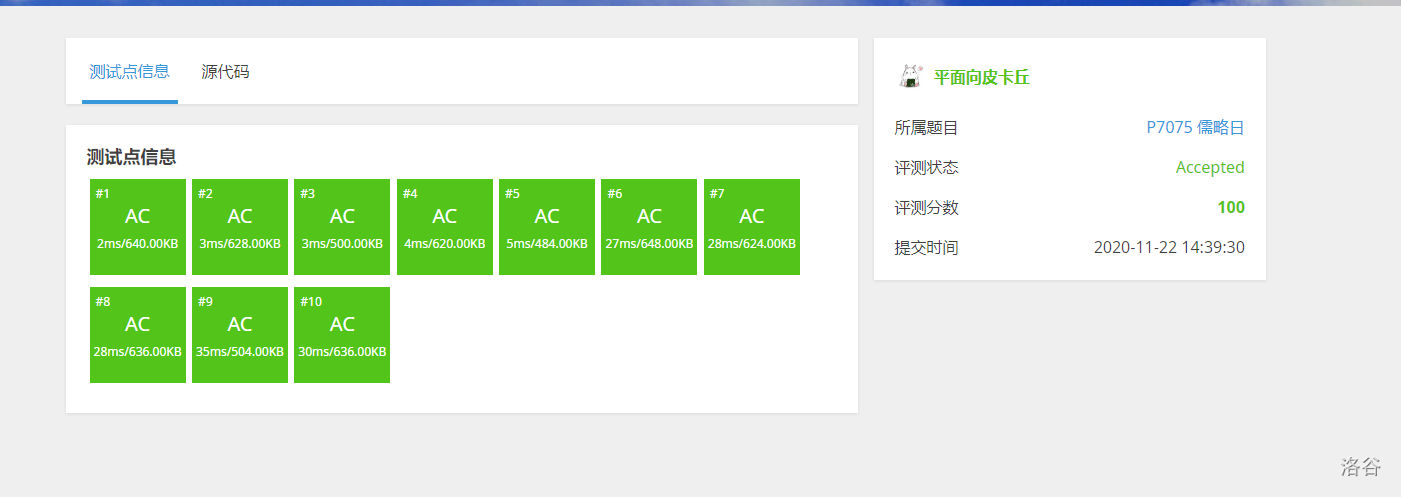Select test case #2 AC block

240,227
